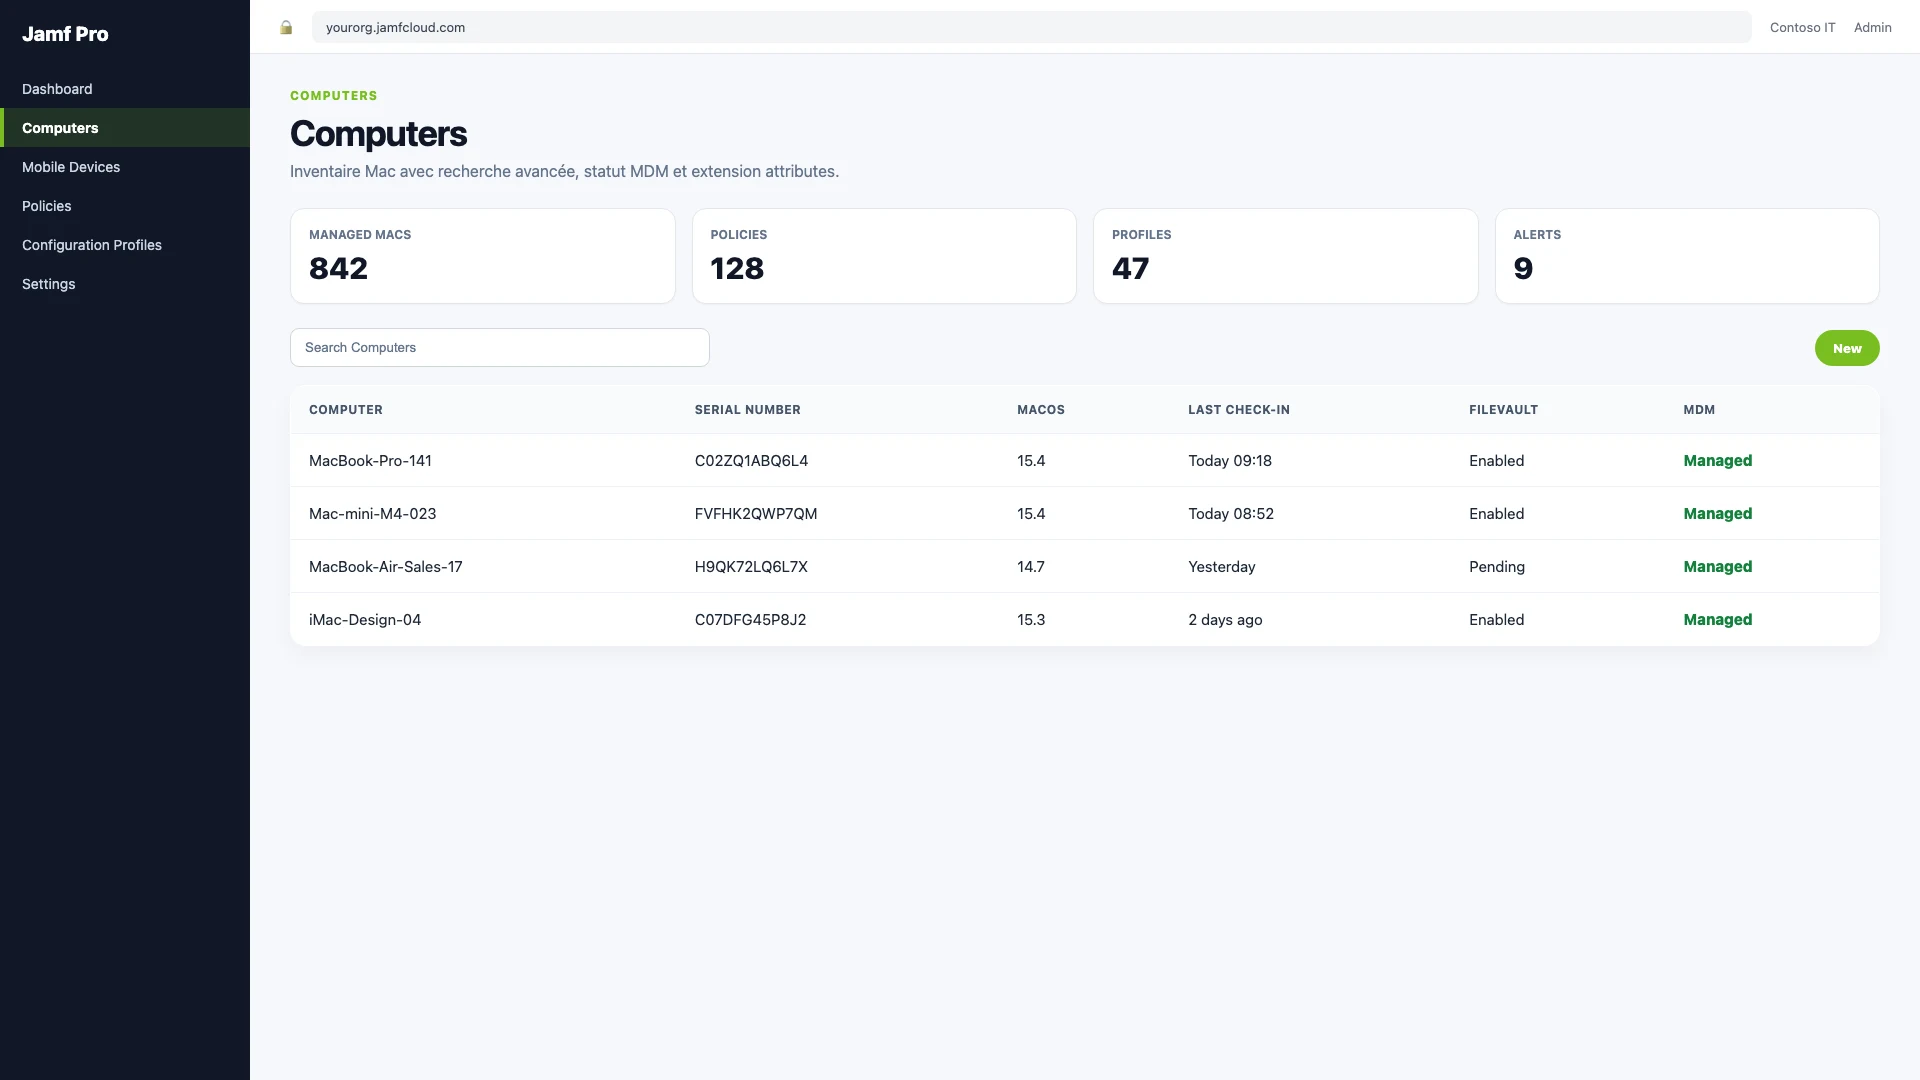Open the Admin account link

point(1872,27)
